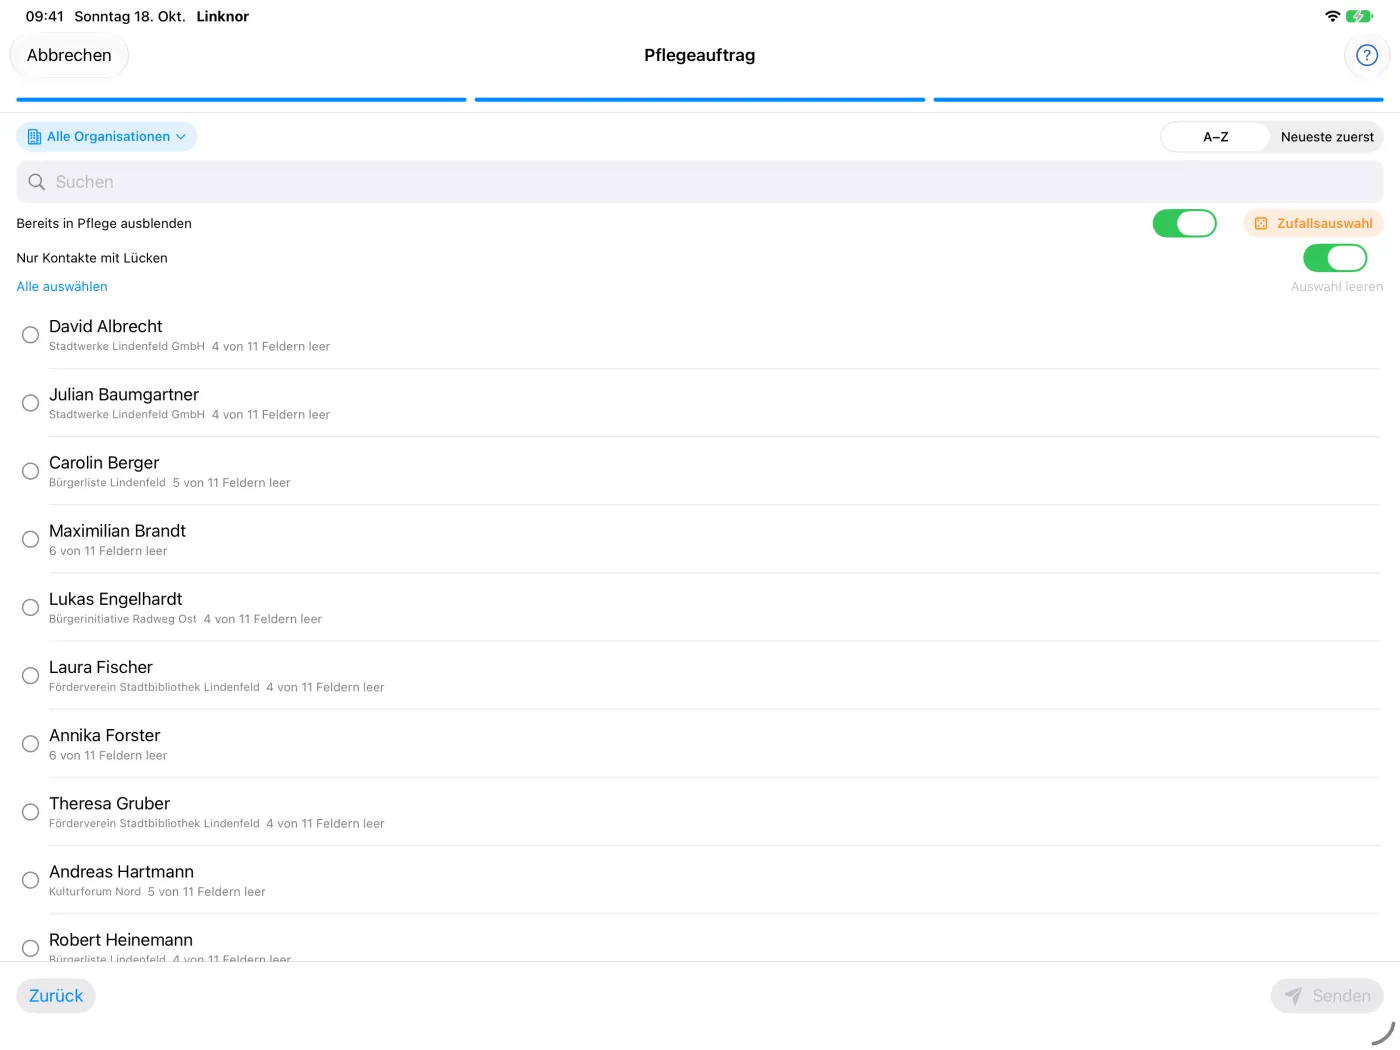Select Theresa Gruber radio button
Screen dimensions: 1400x1050
click(x=31, y=812)
